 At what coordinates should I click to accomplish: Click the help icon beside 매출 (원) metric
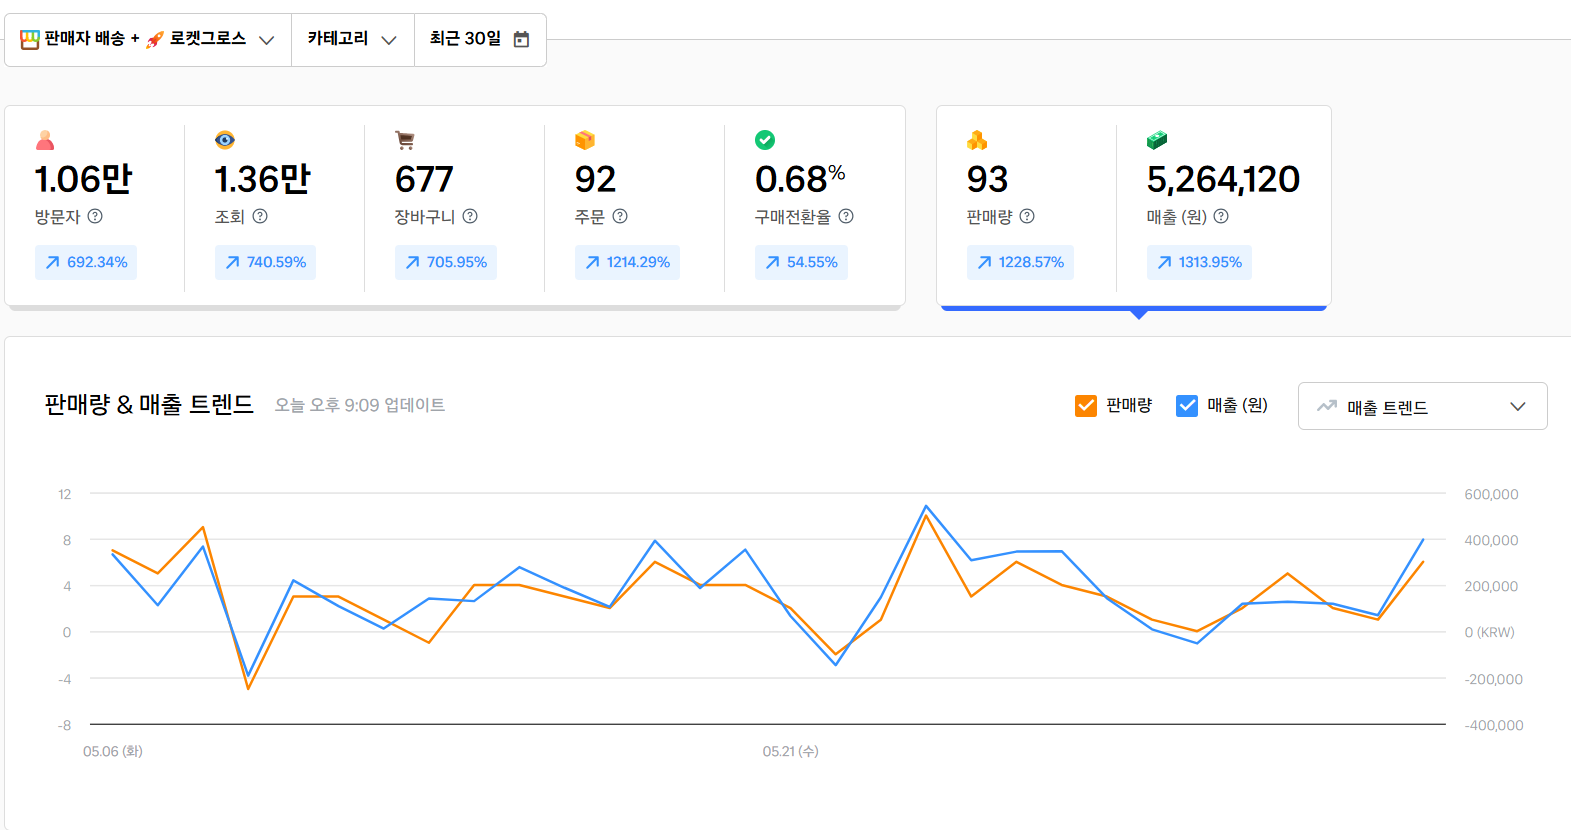click(1221, 216)
